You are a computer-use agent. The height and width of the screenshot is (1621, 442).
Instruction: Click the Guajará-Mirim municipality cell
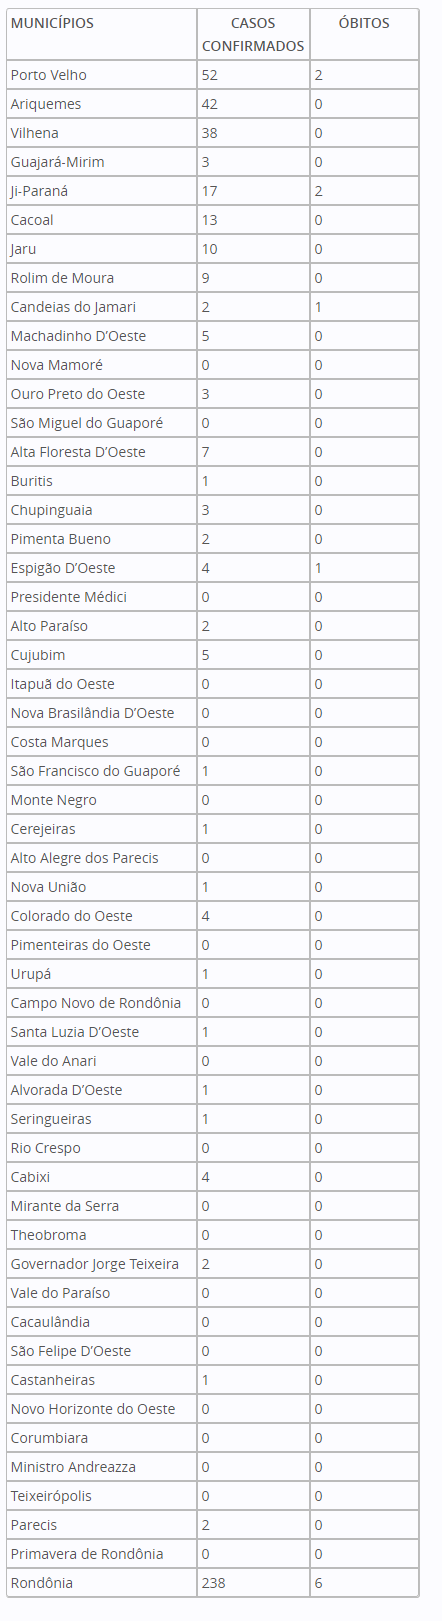(102, 162)
